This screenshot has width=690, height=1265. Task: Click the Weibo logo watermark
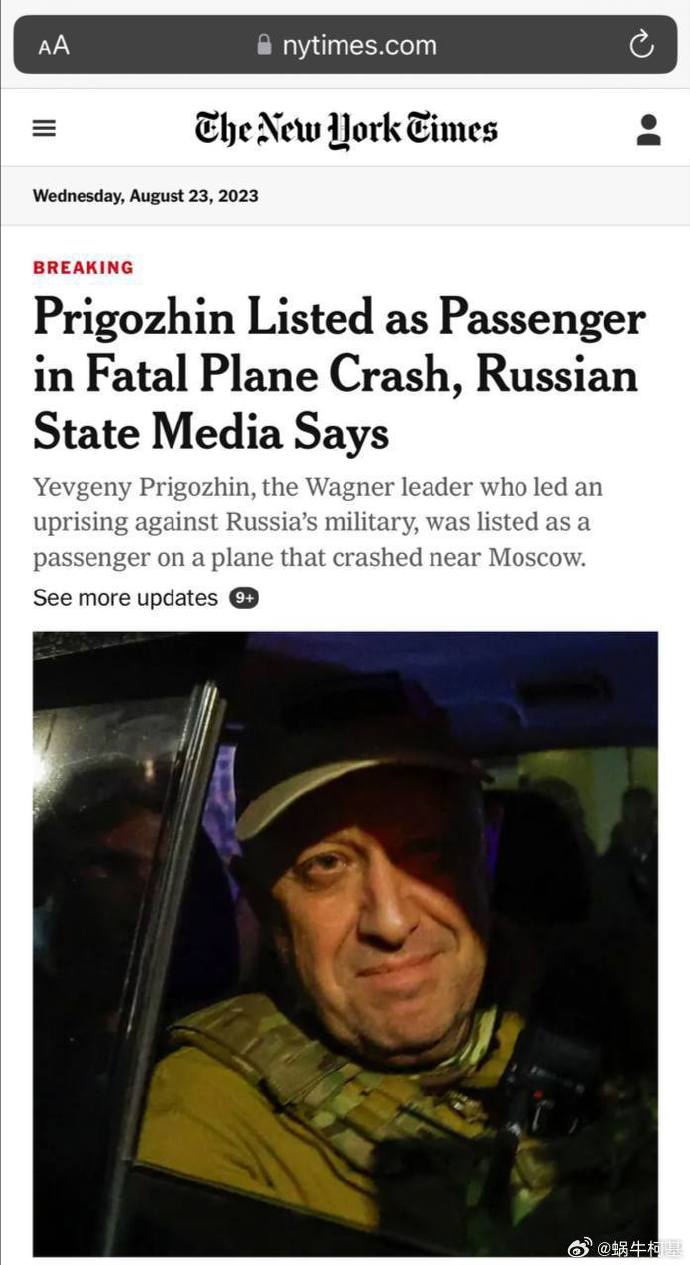[x=580, y=1247]
